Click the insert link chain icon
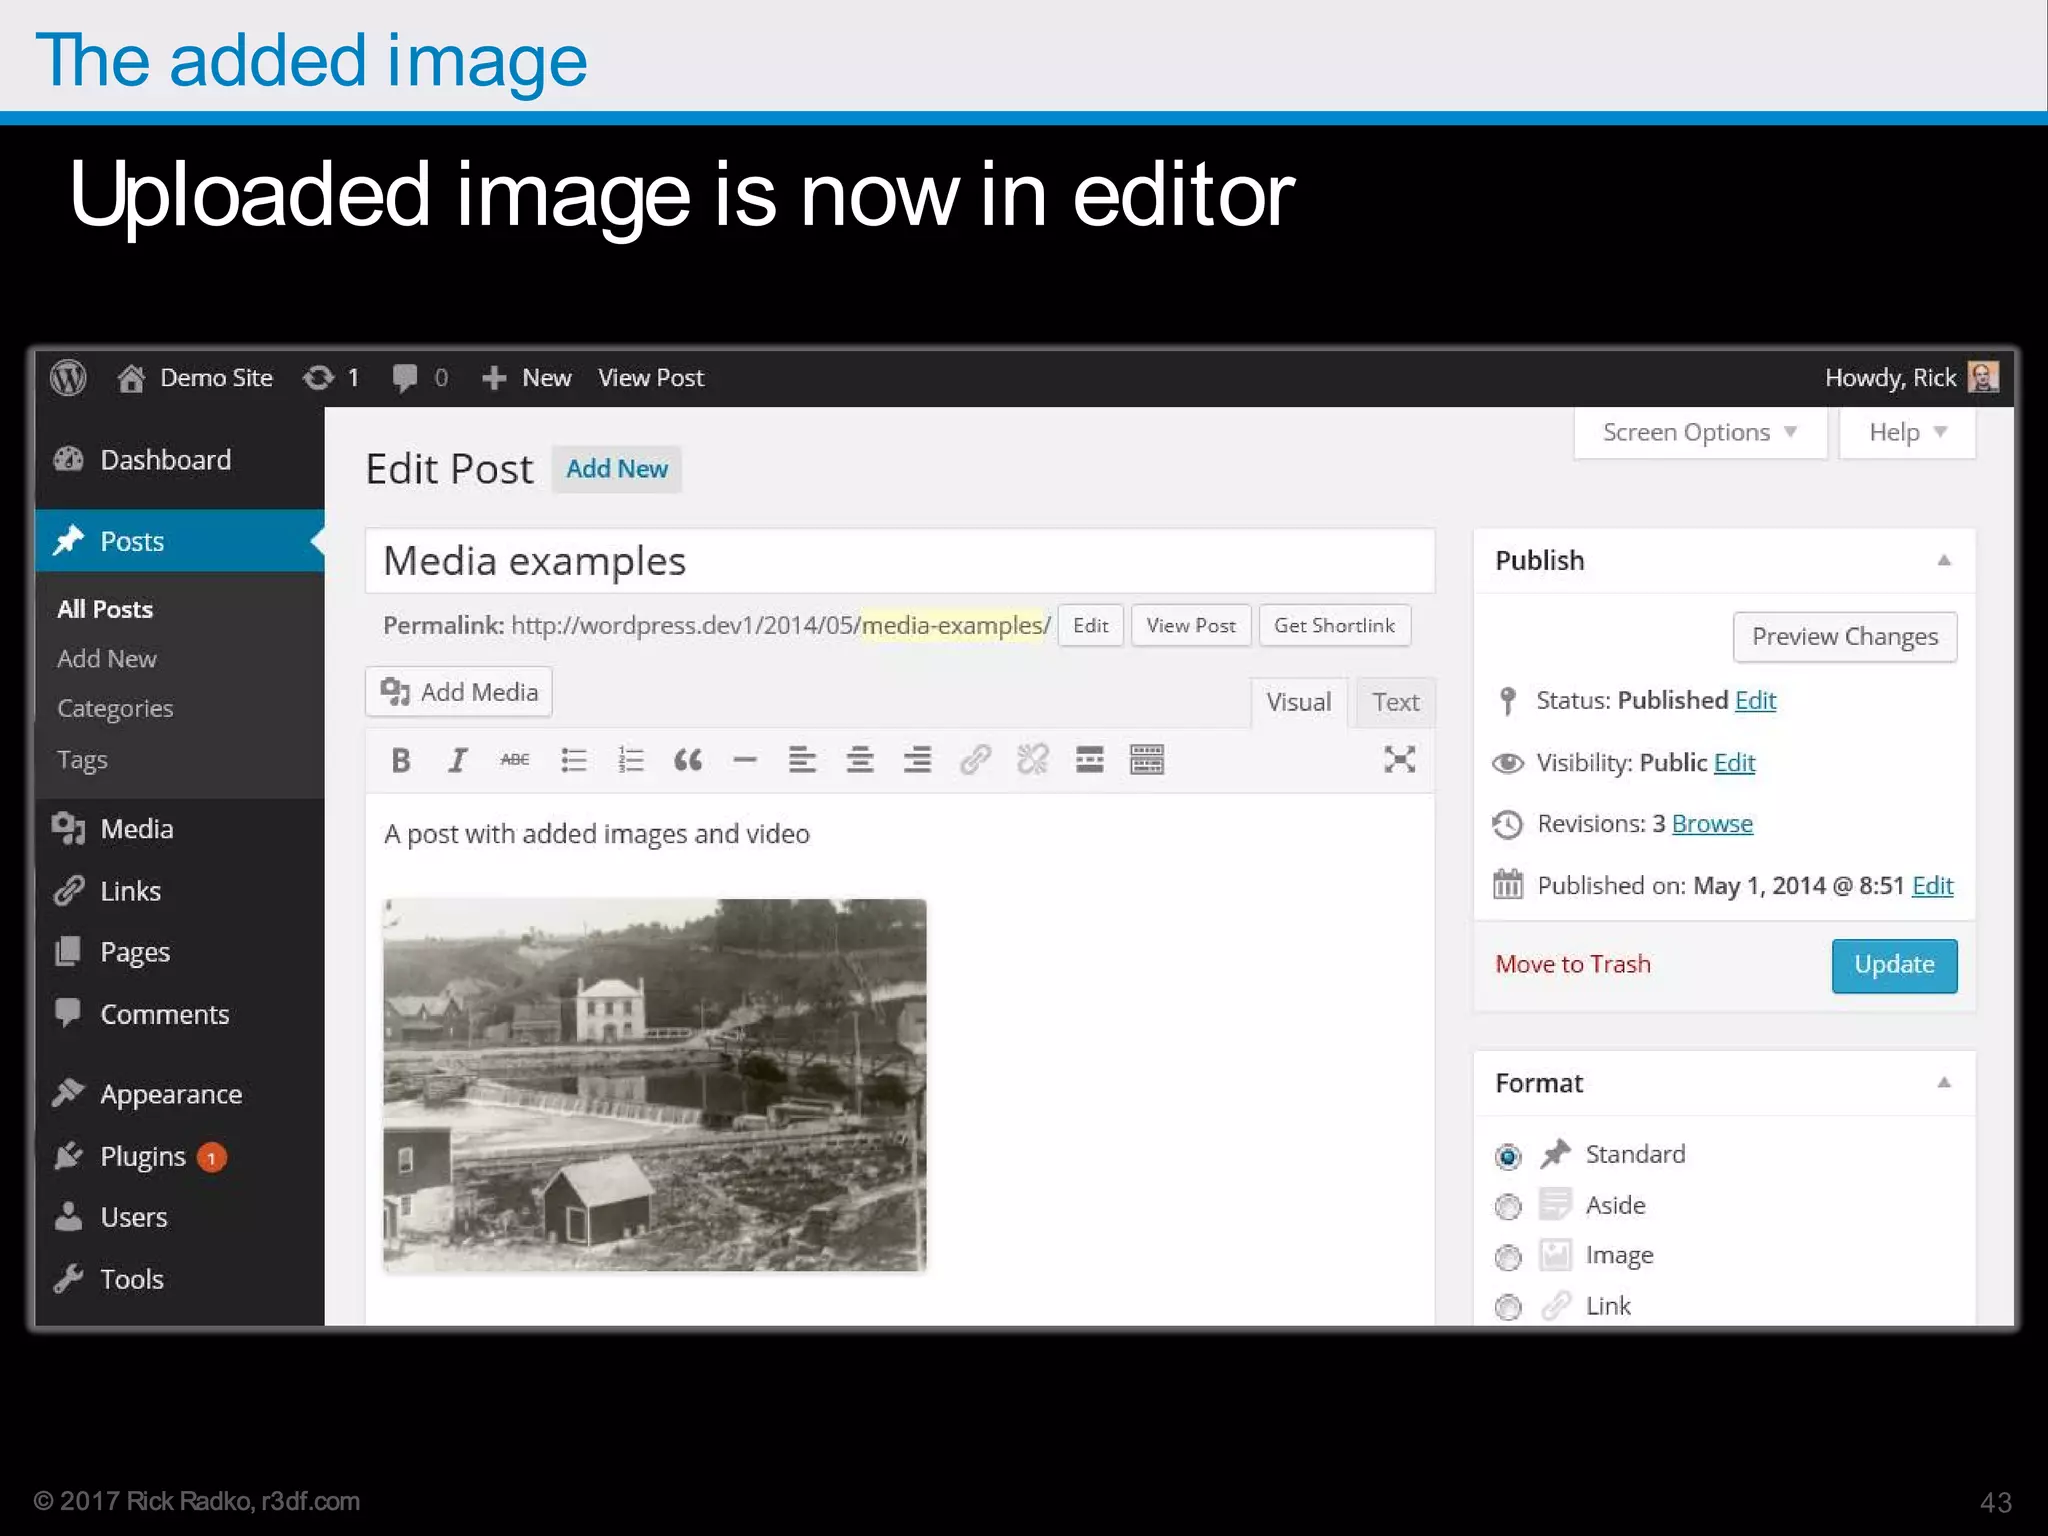This screenshot has height=1536, width=2048. point(975,760)
